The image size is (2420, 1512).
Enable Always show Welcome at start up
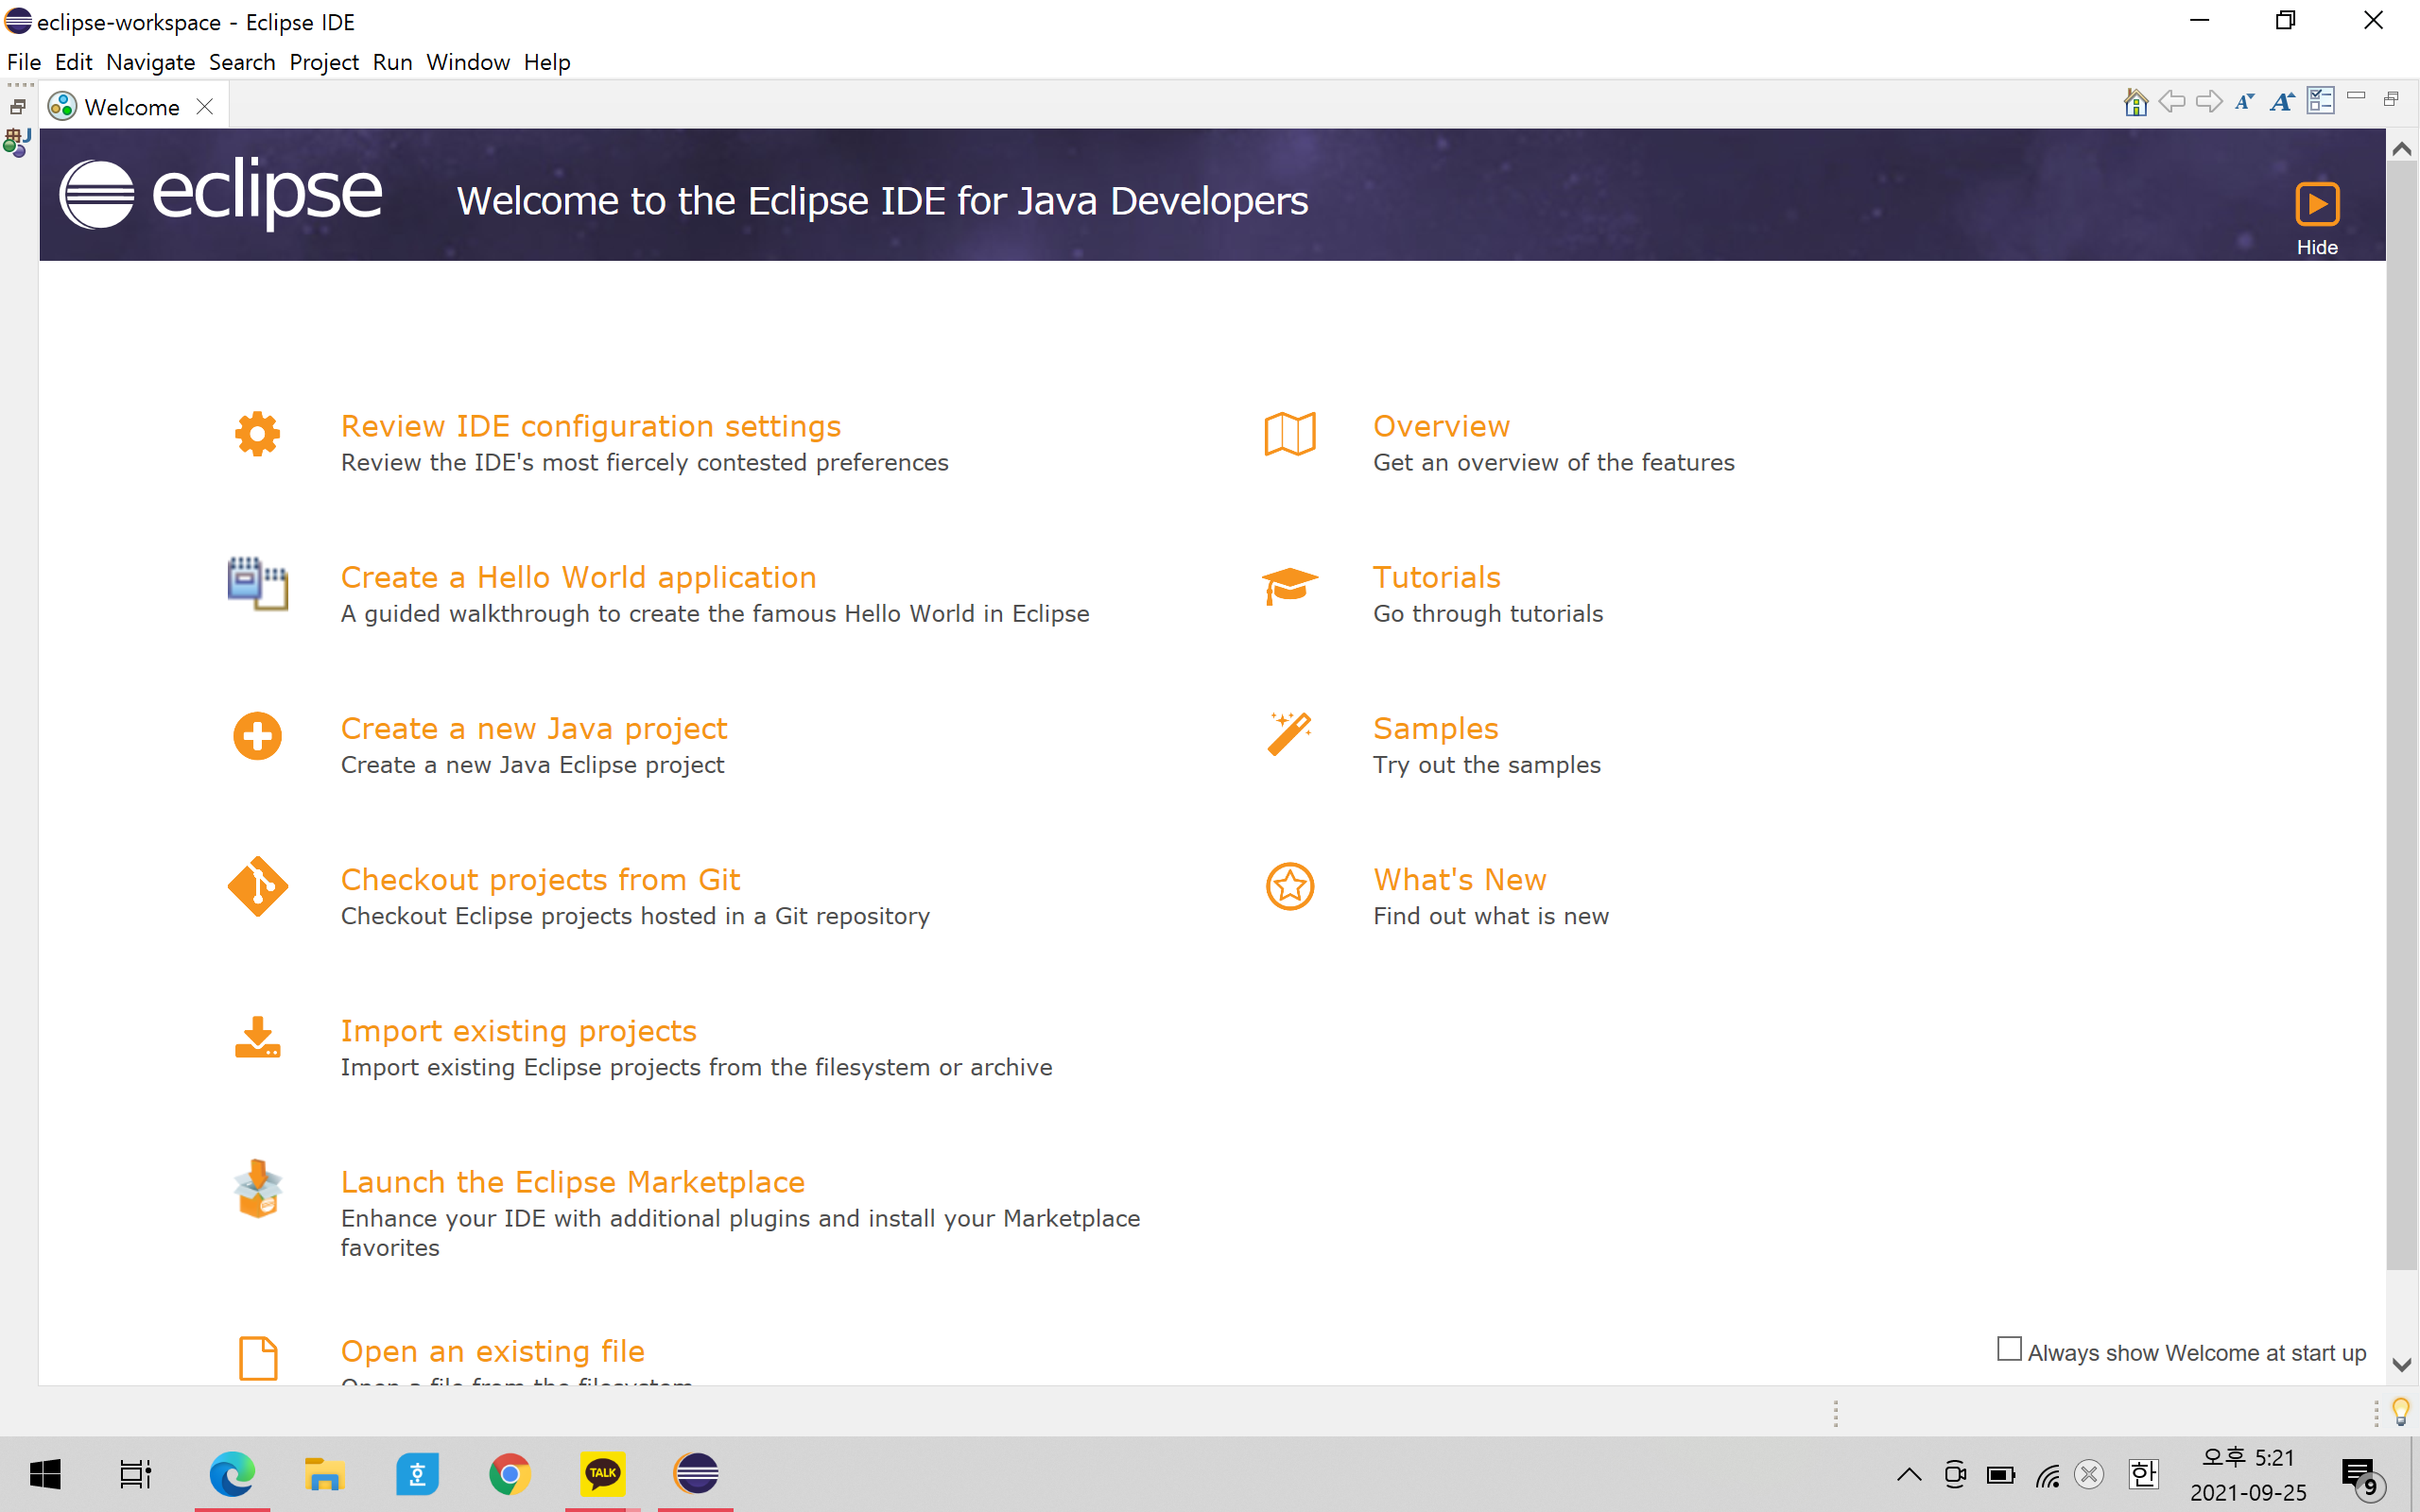[x=2009, y=1349]
